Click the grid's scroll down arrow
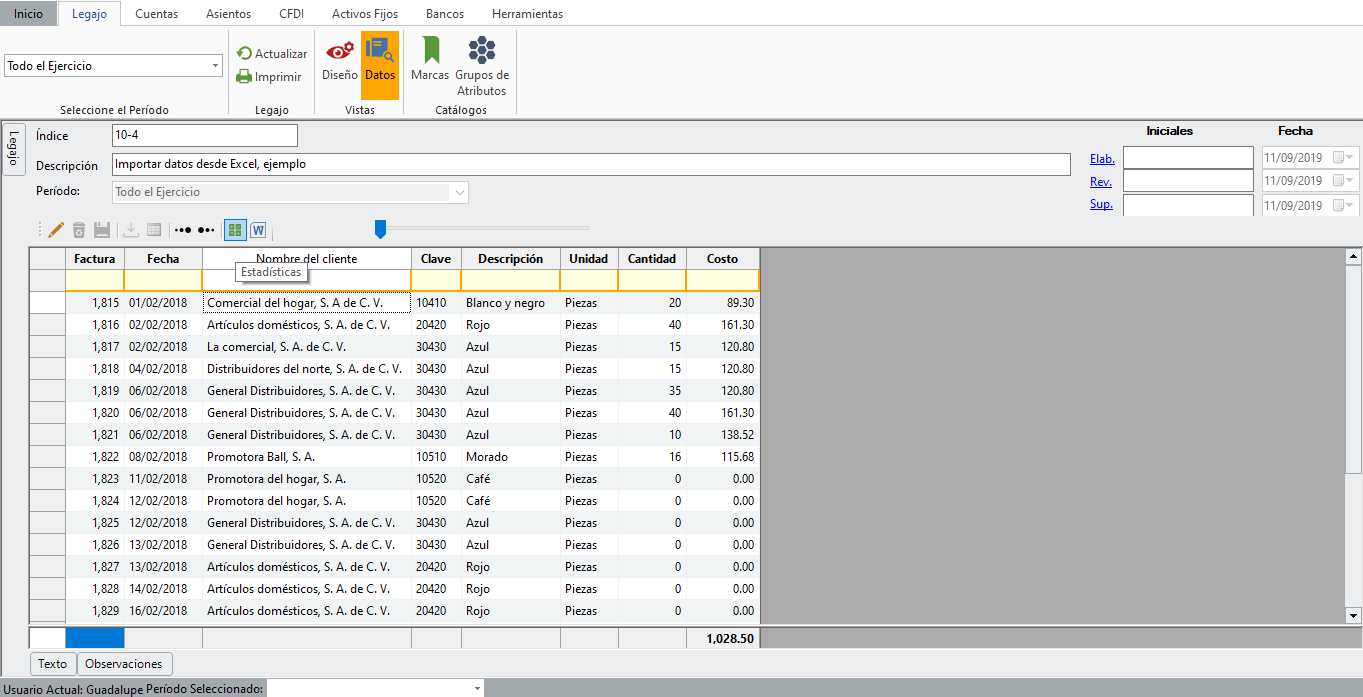The width and height of the screenshot is (1363, 697). click(1354, 615)
